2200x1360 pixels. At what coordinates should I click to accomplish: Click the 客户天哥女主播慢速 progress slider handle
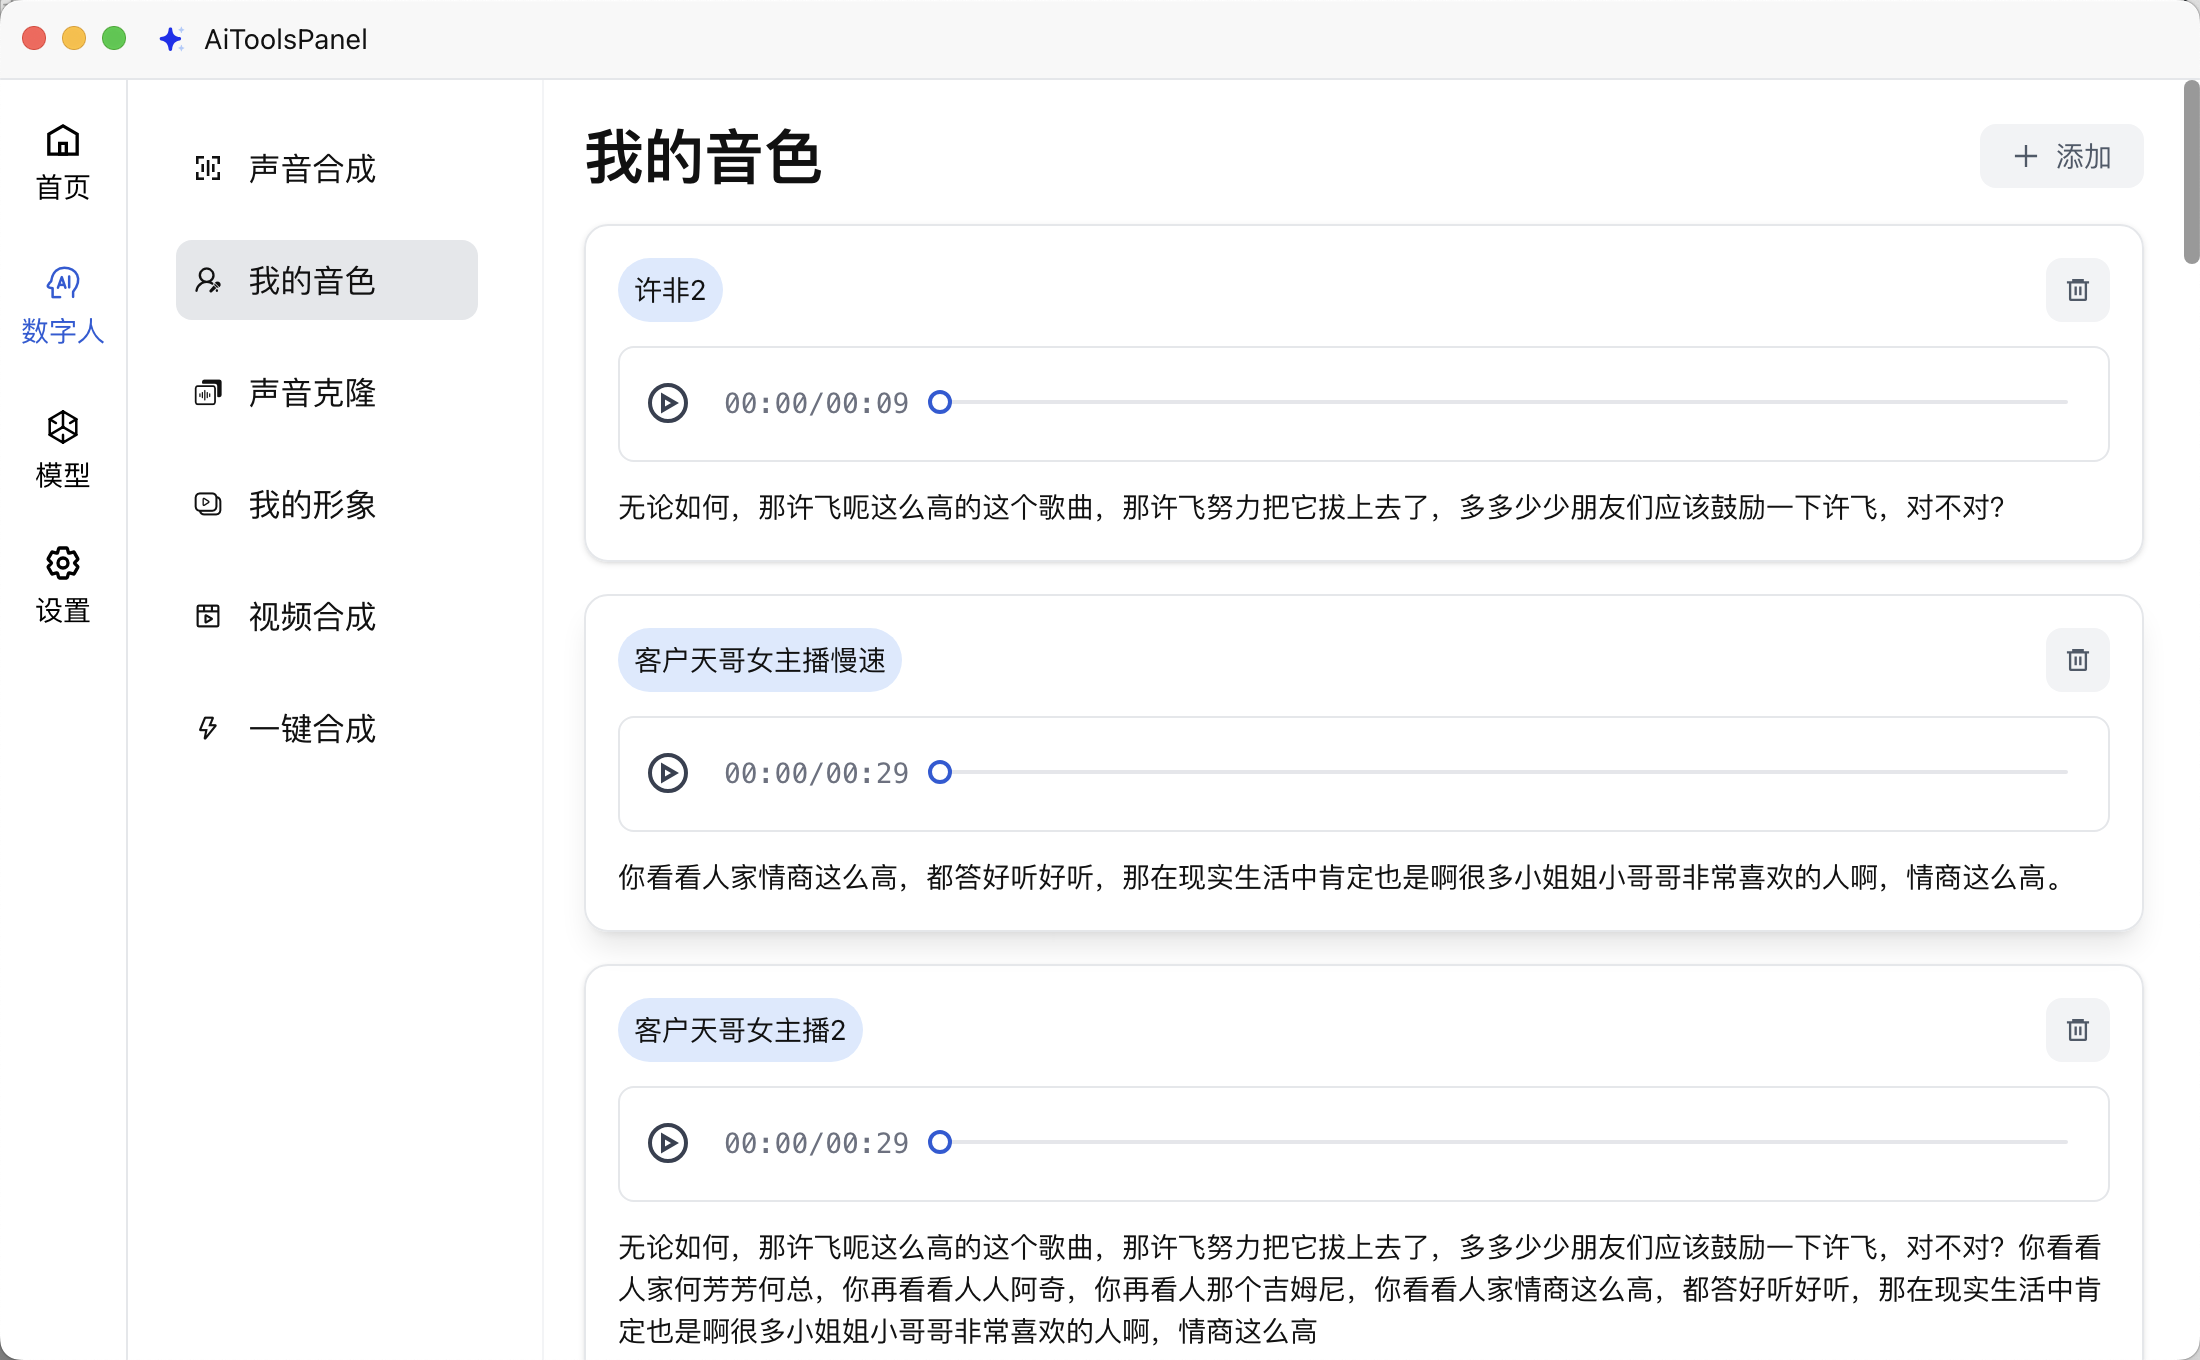pos(940,772)
